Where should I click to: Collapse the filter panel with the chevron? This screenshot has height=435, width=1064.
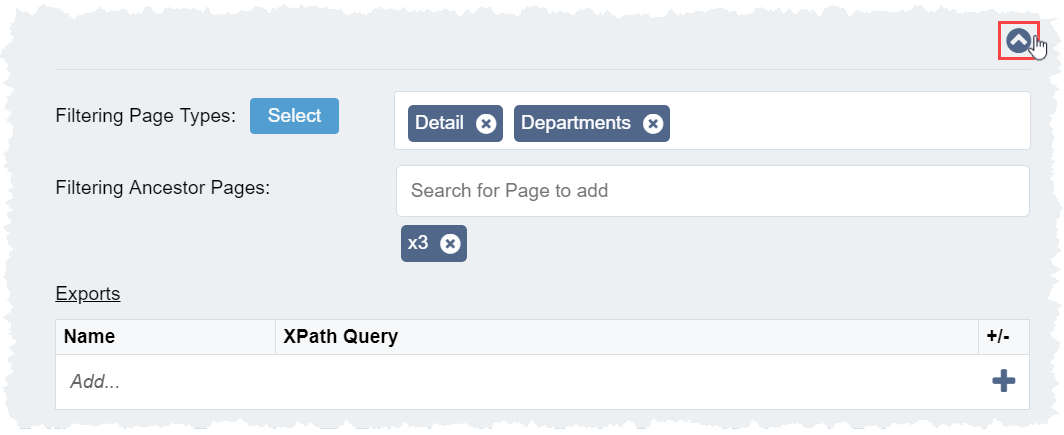click(1018, 41)
